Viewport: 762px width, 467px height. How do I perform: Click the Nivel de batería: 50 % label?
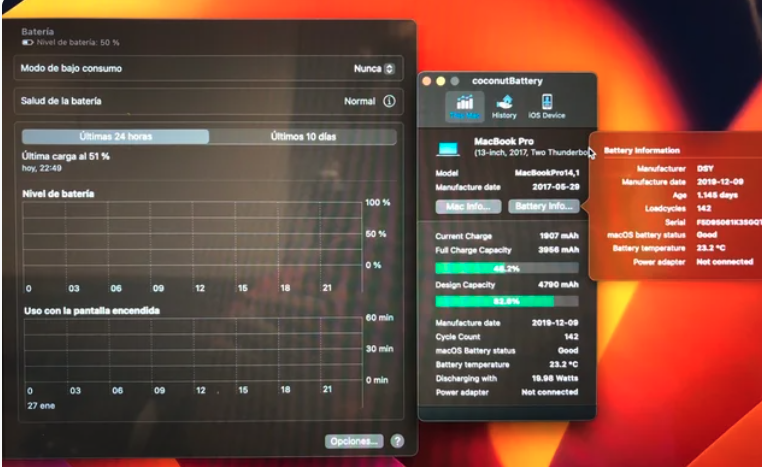78,43
